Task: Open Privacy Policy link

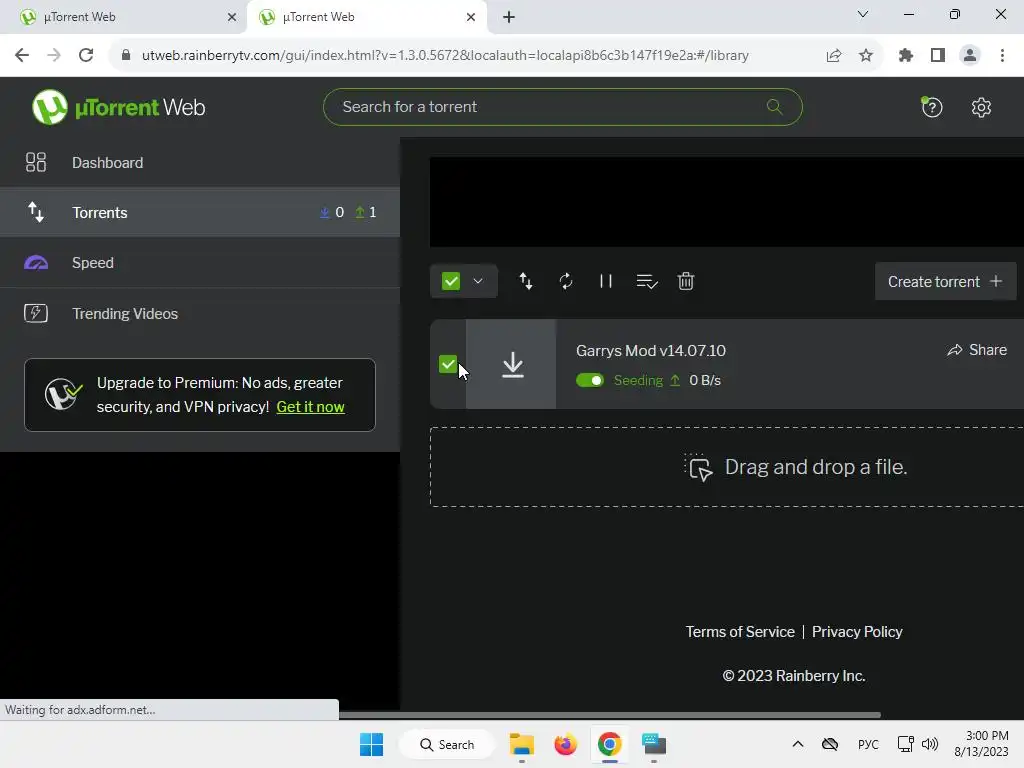Action: point(857,632)
